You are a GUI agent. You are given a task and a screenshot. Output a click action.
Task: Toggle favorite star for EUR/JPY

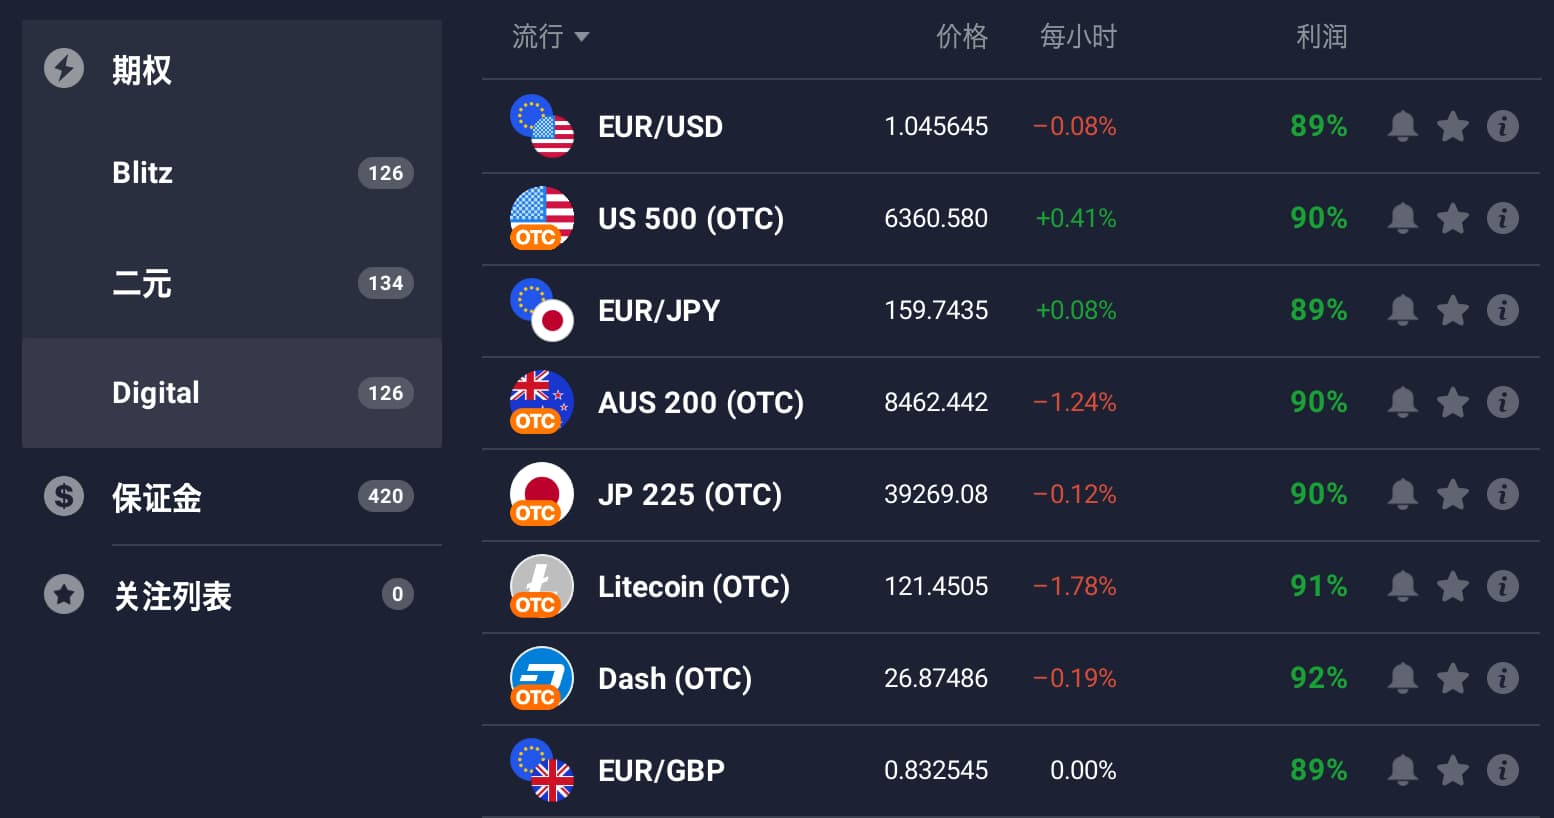pos(1452,310)
